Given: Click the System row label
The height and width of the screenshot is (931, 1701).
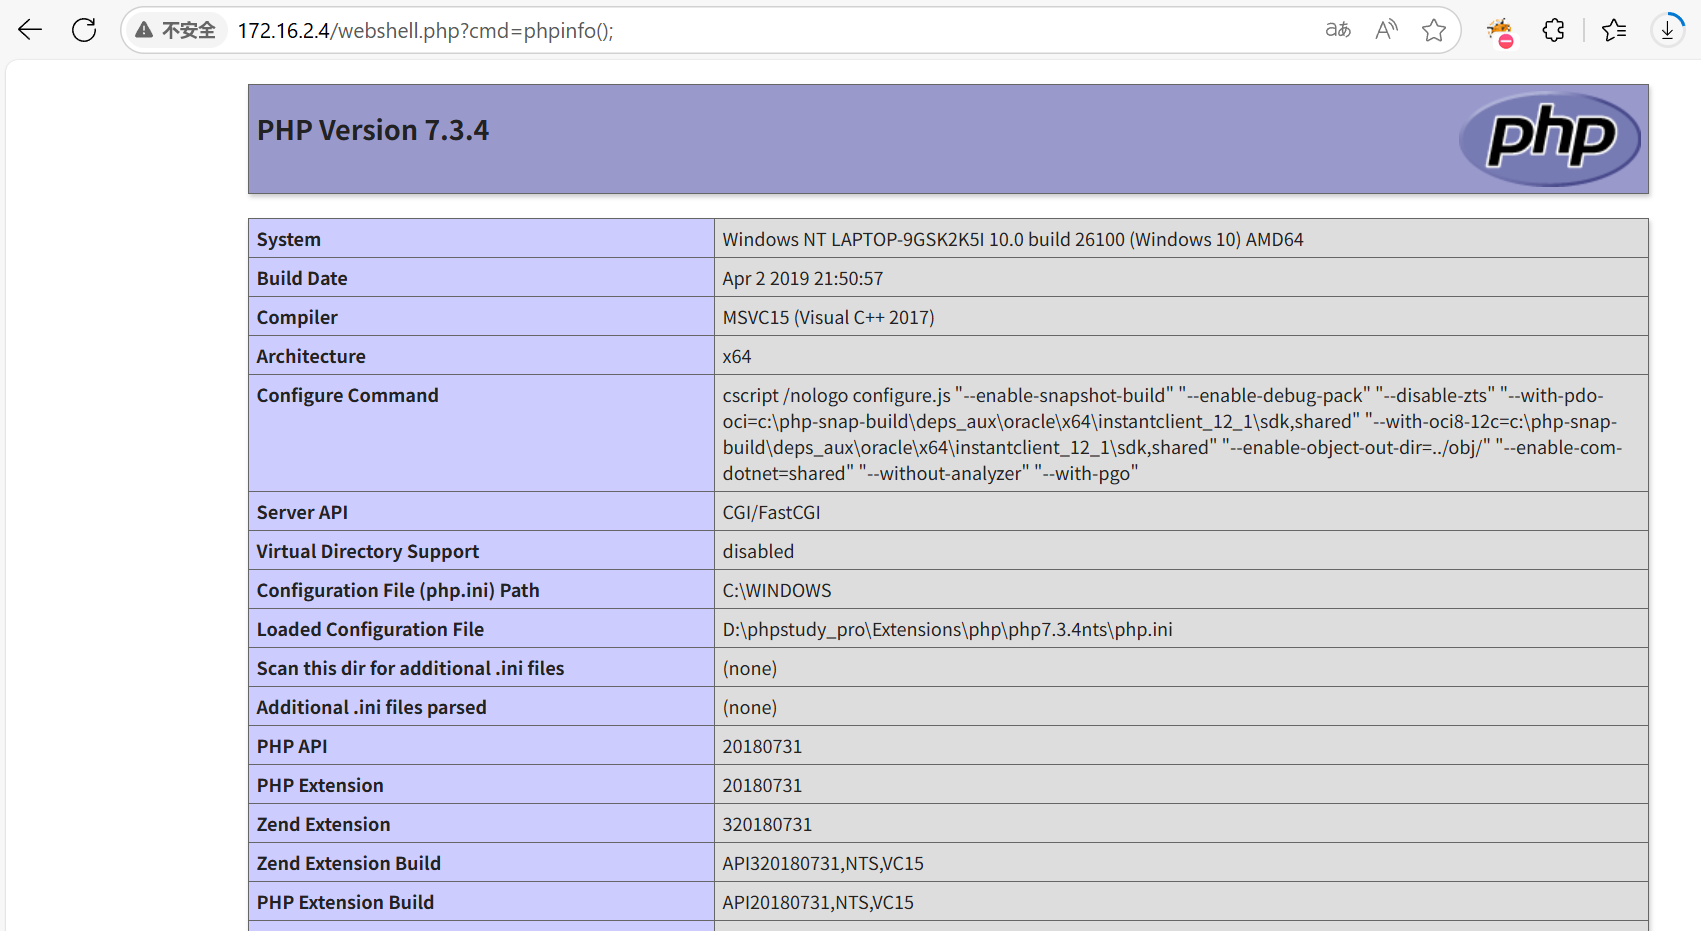Looking at the screenshot, I should click(289, 239).
